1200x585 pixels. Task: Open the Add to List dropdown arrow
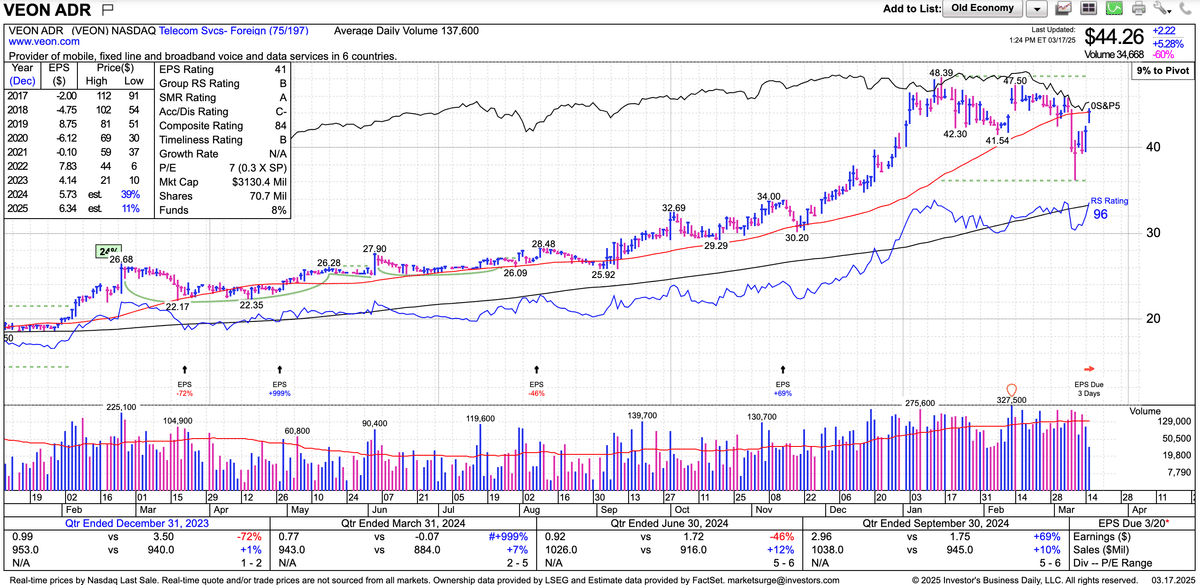pos(1037,9)
